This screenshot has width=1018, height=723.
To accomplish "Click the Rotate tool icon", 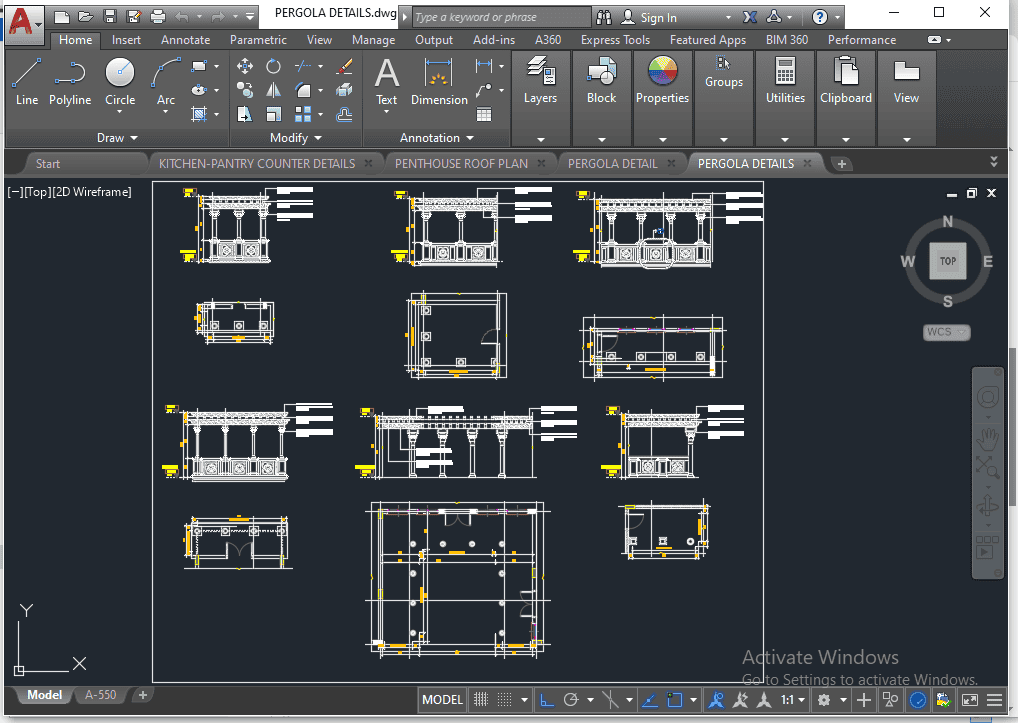I will click(x=273, y=66).
